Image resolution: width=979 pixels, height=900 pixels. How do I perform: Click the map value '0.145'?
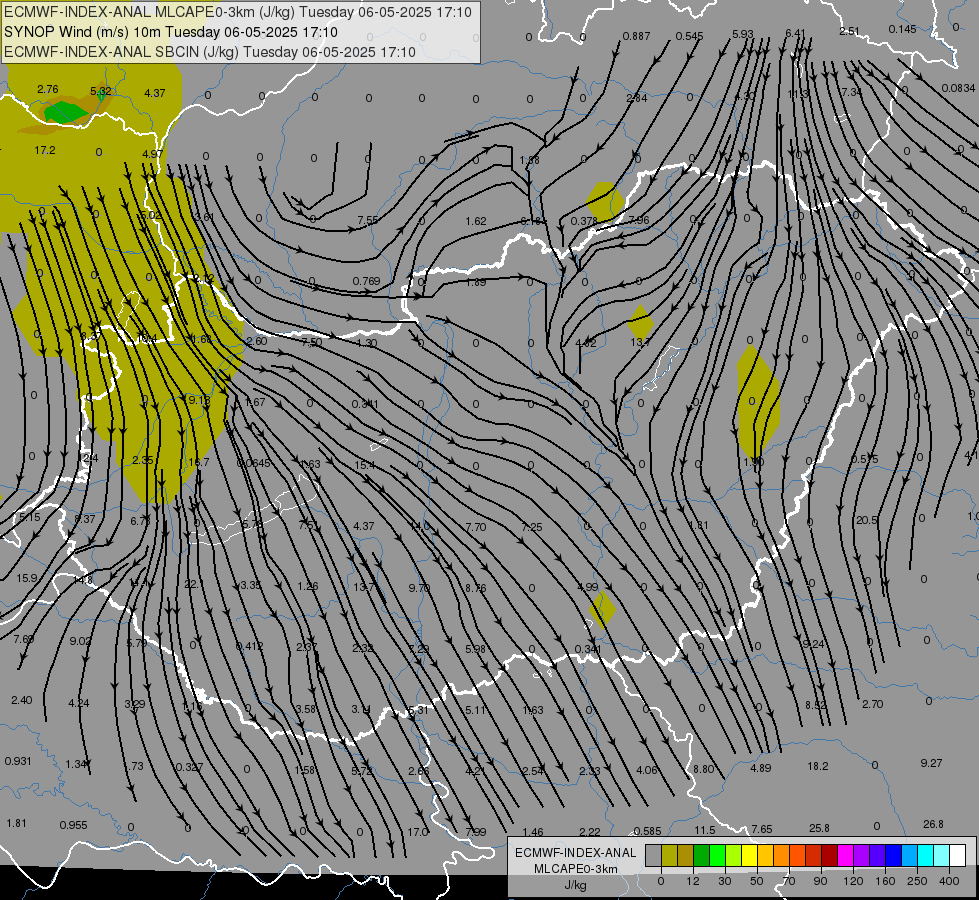point(902,29)
